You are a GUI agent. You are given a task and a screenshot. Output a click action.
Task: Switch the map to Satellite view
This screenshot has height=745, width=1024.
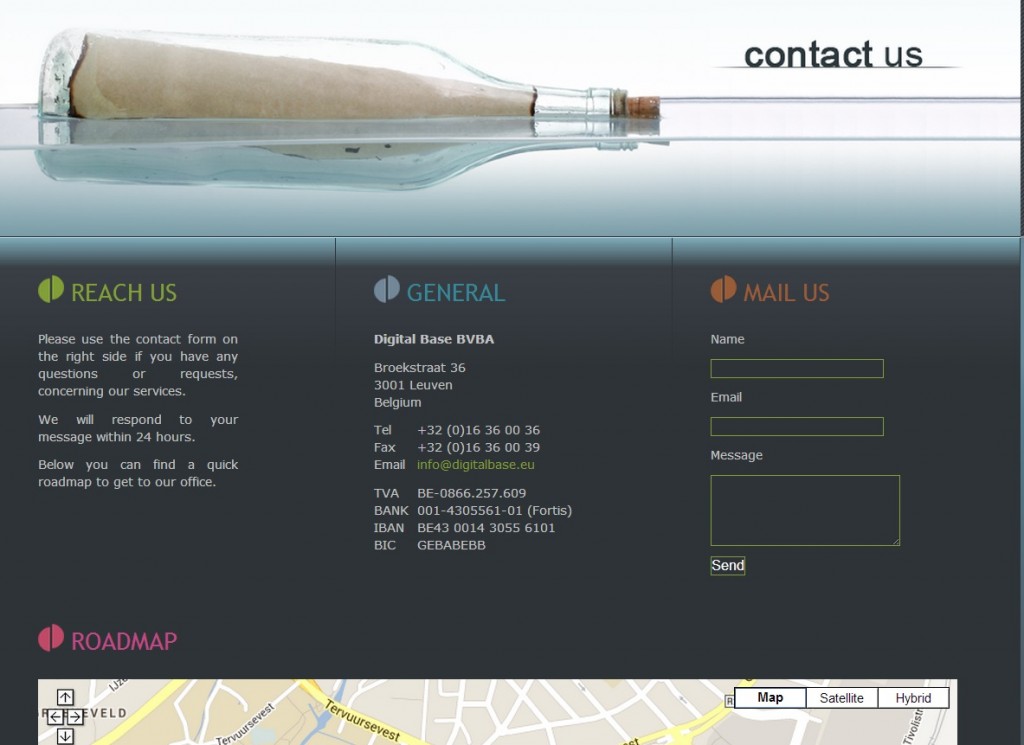click(x=842, y=697)
